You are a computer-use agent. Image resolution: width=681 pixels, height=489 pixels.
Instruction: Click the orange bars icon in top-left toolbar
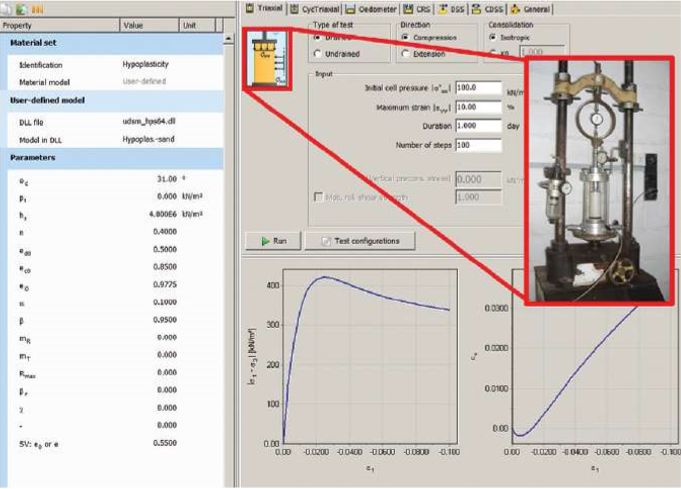click(40, 8)
